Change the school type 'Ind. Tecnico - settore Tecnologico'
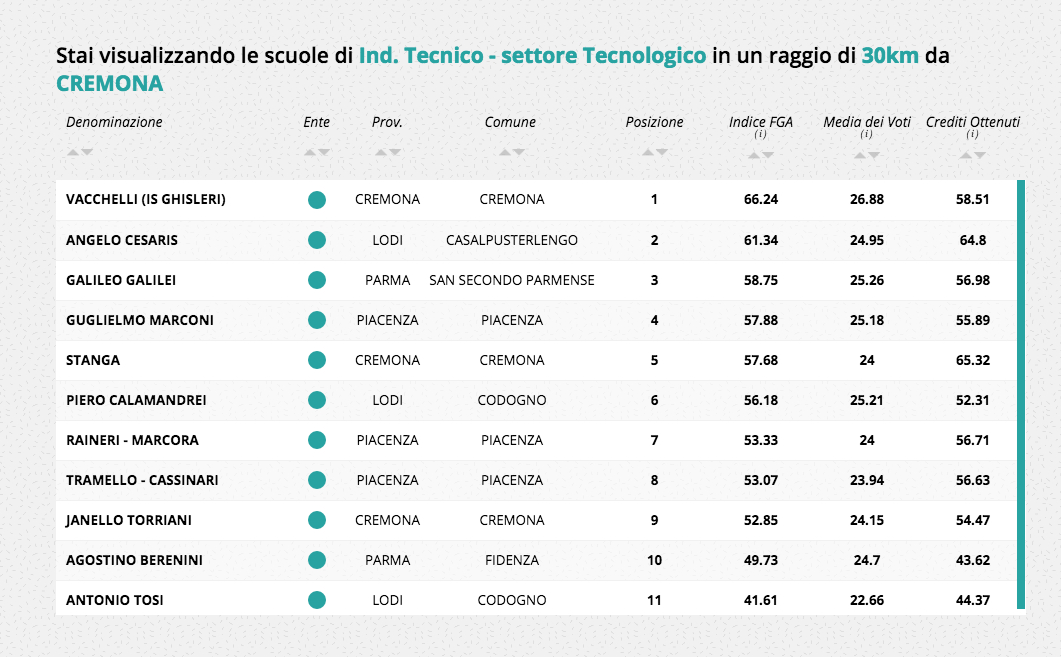Viewport: 1061px width, 657px height. [x=532, y=56]
